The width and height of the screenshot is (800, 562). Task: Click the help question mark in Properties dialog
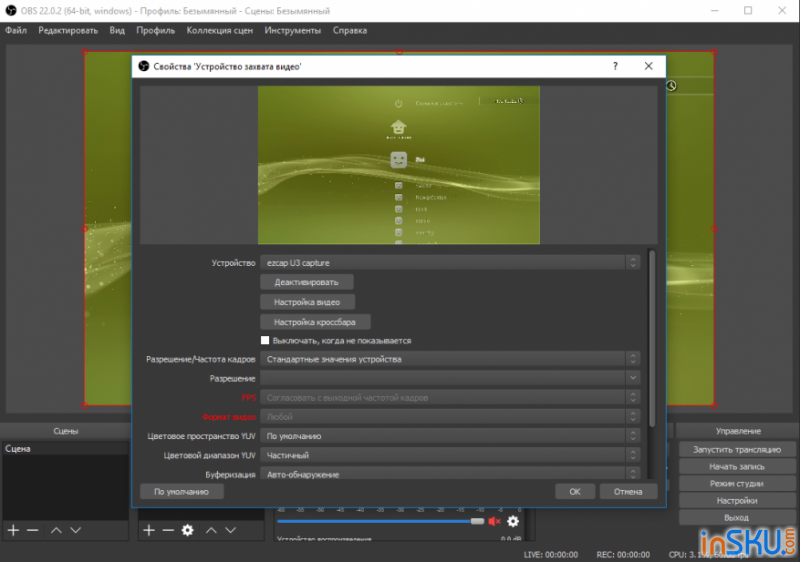pos(615,66)
